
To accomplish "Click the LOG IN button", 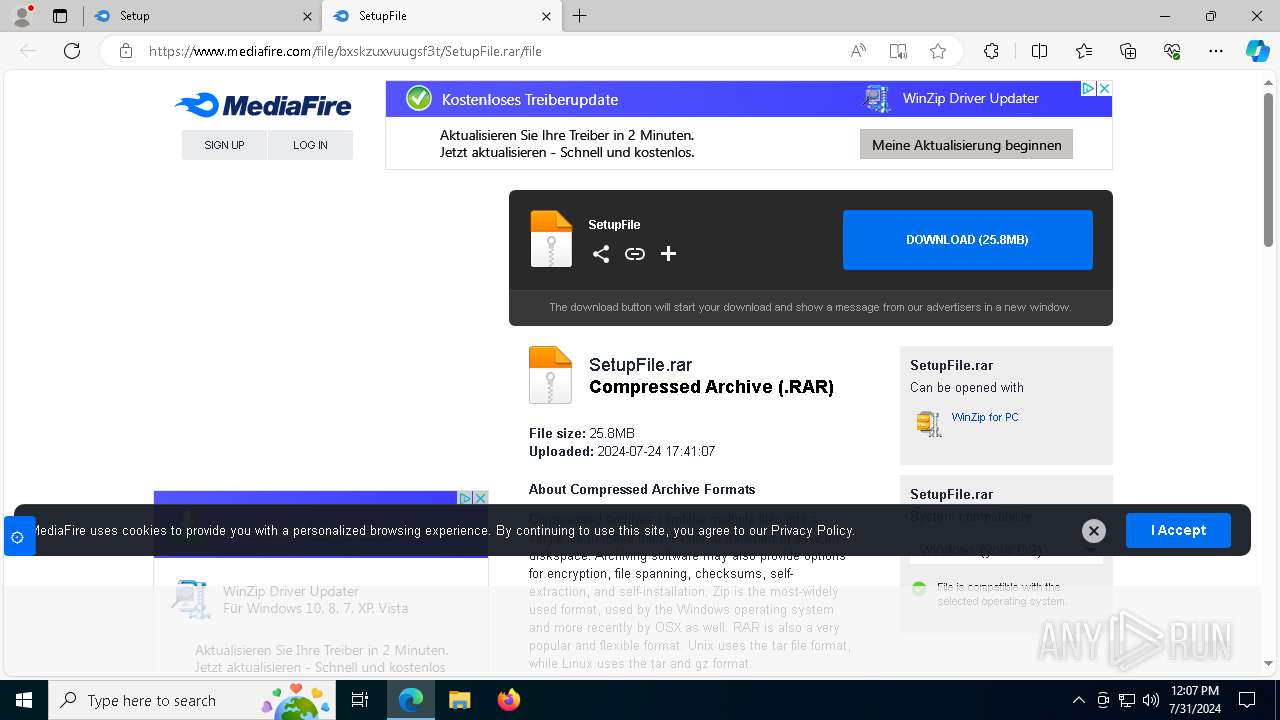I will (x=310, y=145).
